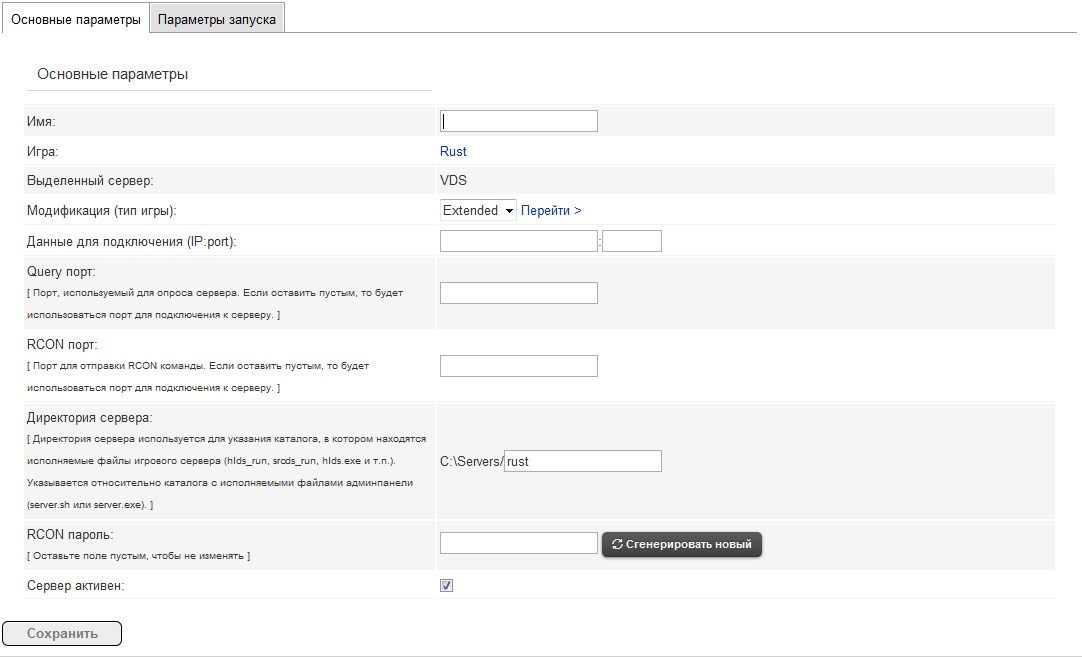Focus the Query порт input
Screen dimensions: 1082x657
(518, 293)
